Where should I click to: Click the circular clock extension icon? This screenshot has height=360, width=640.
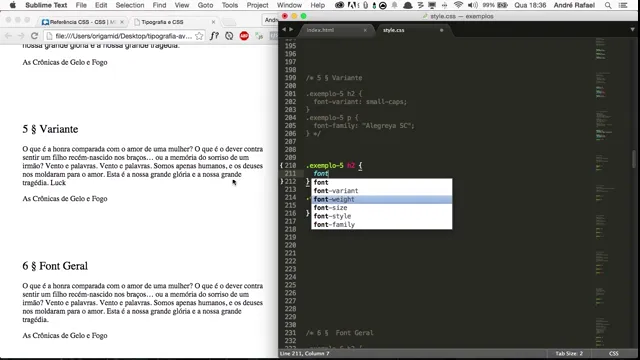pyautogui.click(x=229, y=36)
